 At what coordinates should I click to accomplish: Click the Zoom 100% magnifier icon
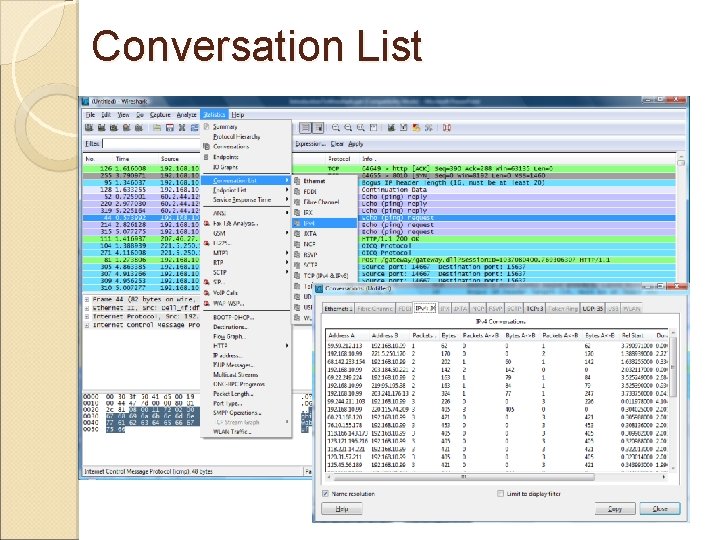pyautogui.click(x=360, y=128)
